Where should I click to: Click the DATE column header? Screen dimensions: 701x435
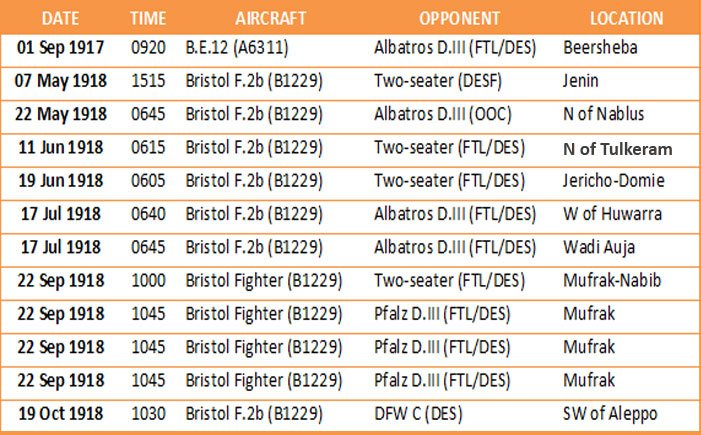[59, 18]
